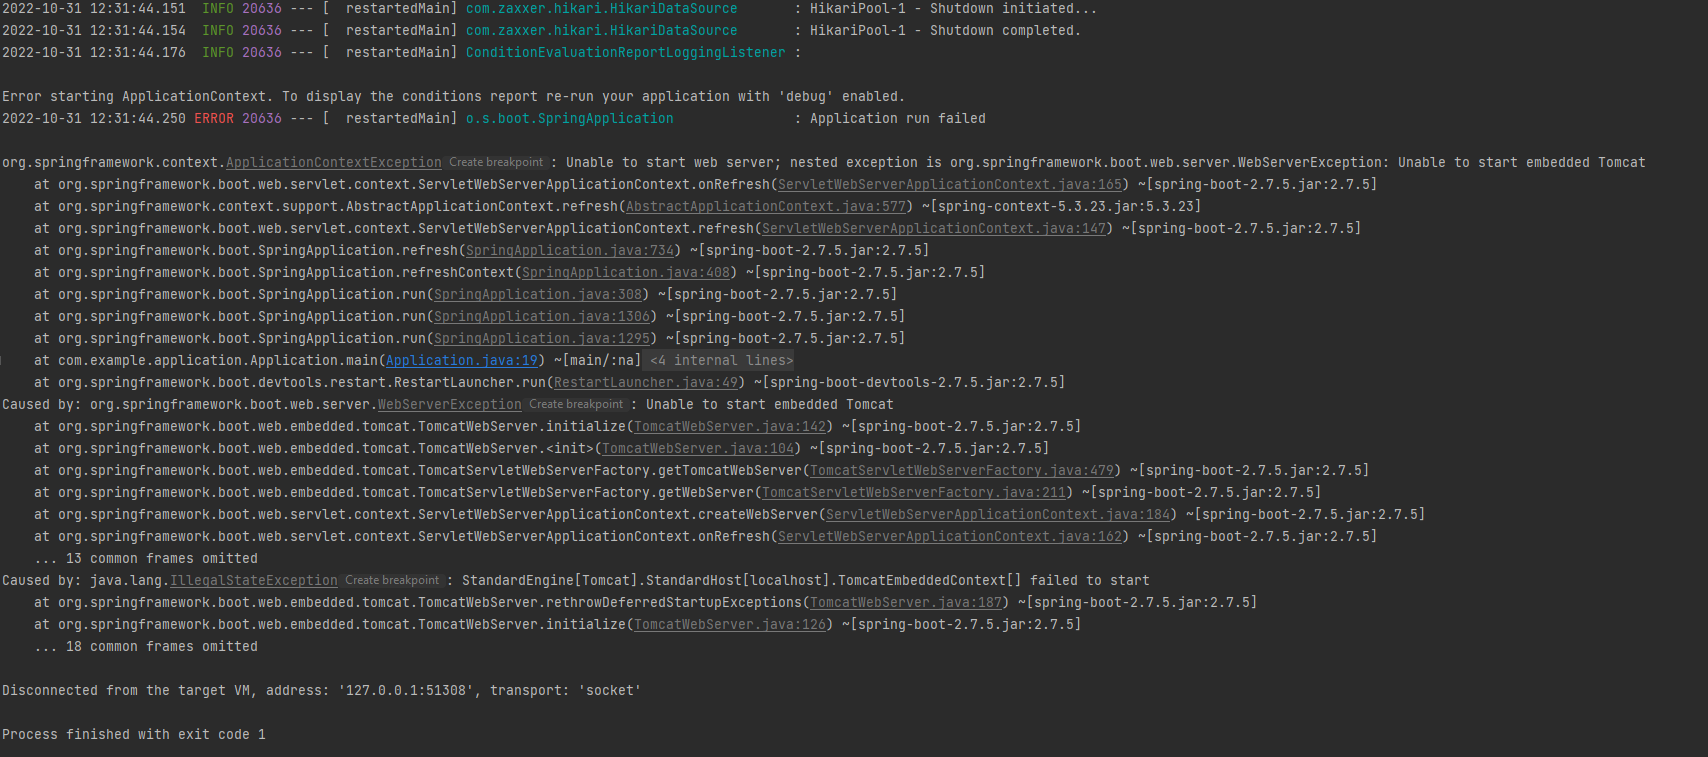This screenshot has height=757, width=1708.
Task: Go to TomcatServletWebServerFactory.java:479
Action: (961, 470)
